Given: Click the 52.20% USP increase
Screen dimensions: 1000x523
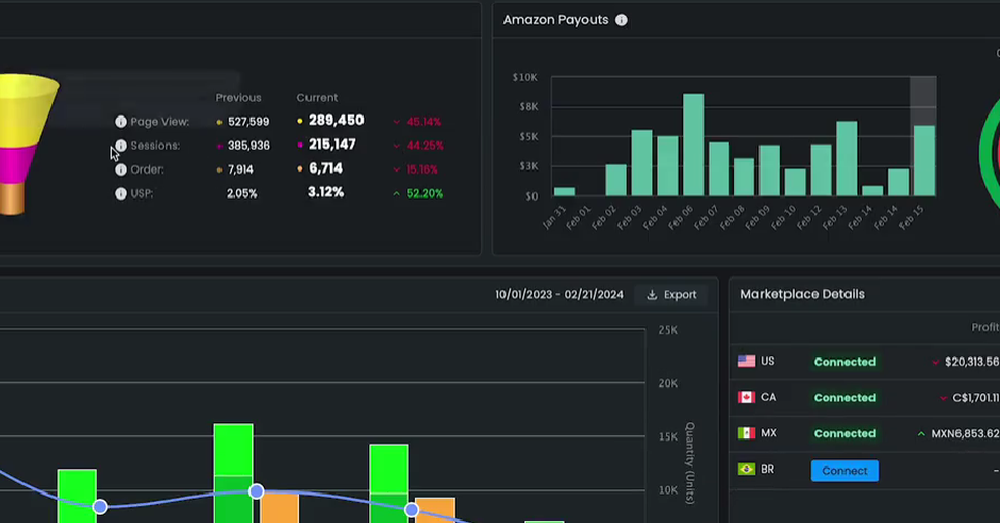Looking at the screenshot, I should [425, 193].
